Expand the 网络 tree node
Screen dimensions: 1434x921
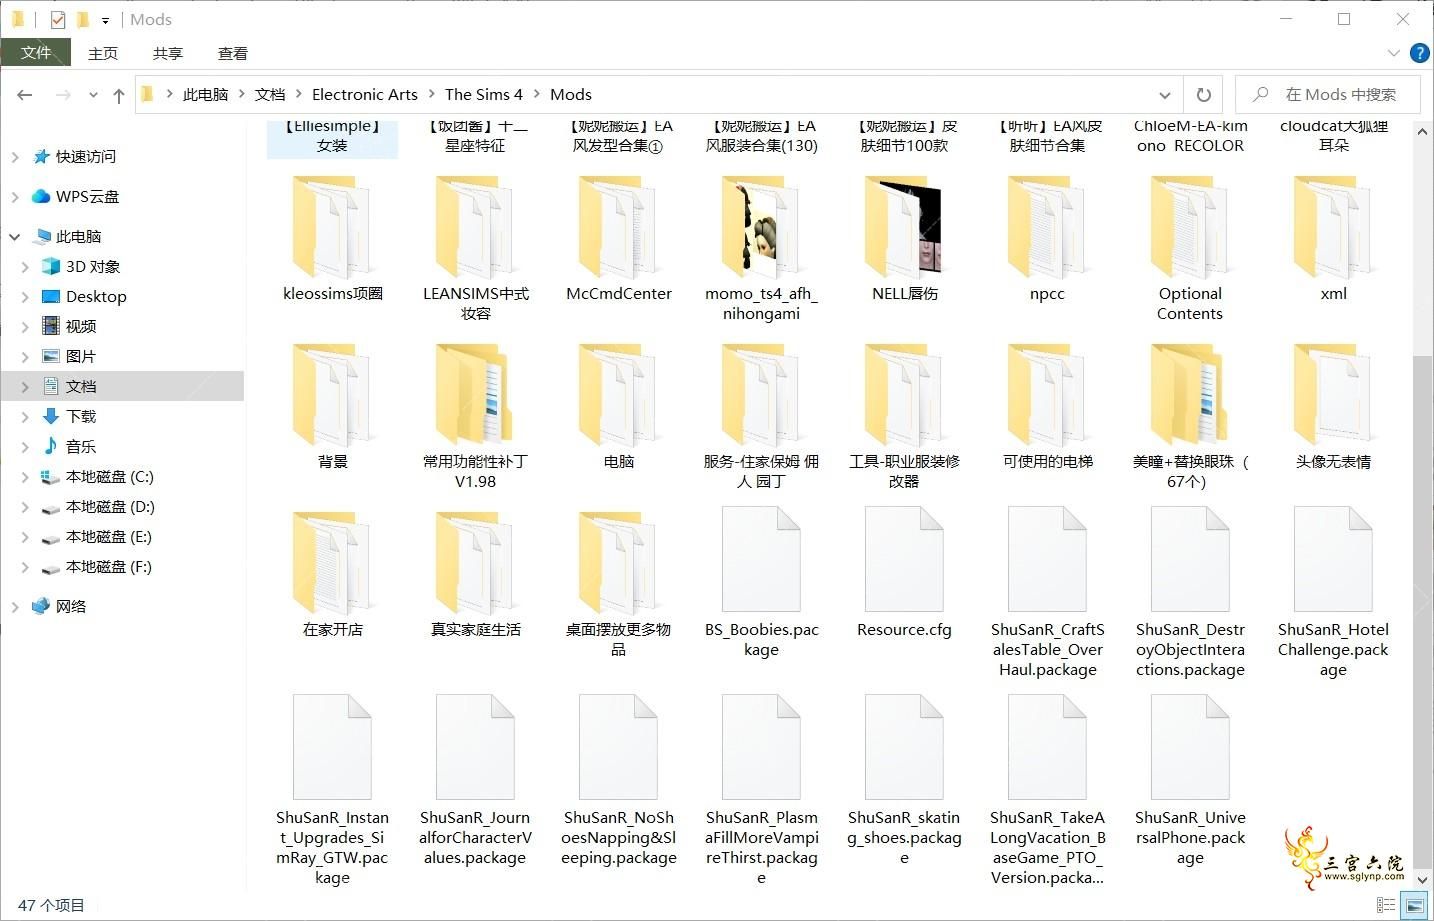pyautogui.click(x=15, y=607)
